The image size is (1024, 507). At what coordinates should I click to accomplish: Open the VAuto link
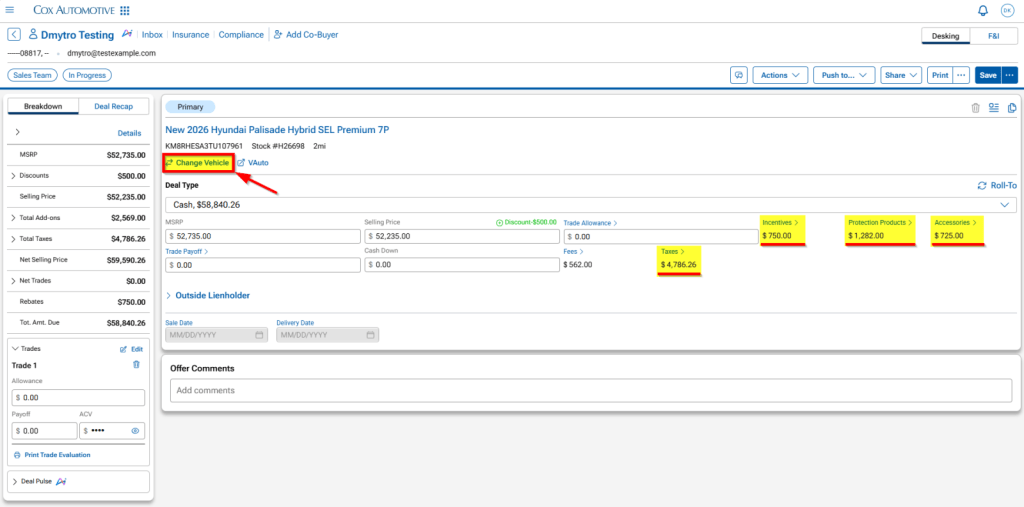(x=253, y=163)
